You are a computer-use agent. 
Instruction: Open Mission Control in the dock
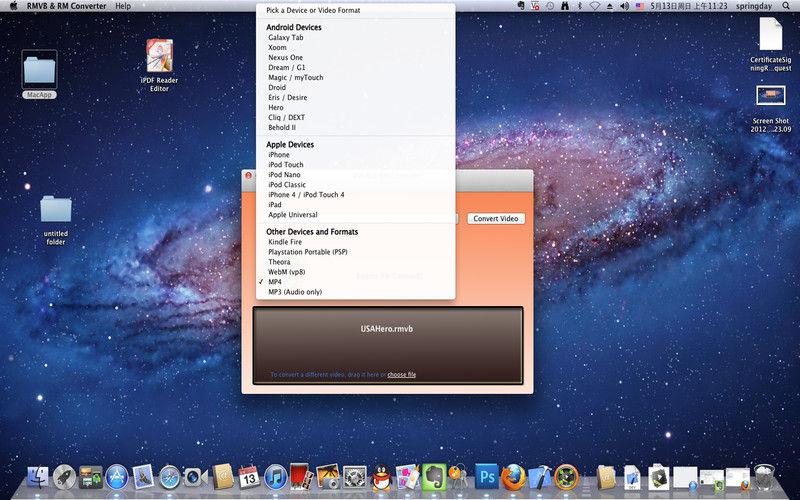coord(91,478)
